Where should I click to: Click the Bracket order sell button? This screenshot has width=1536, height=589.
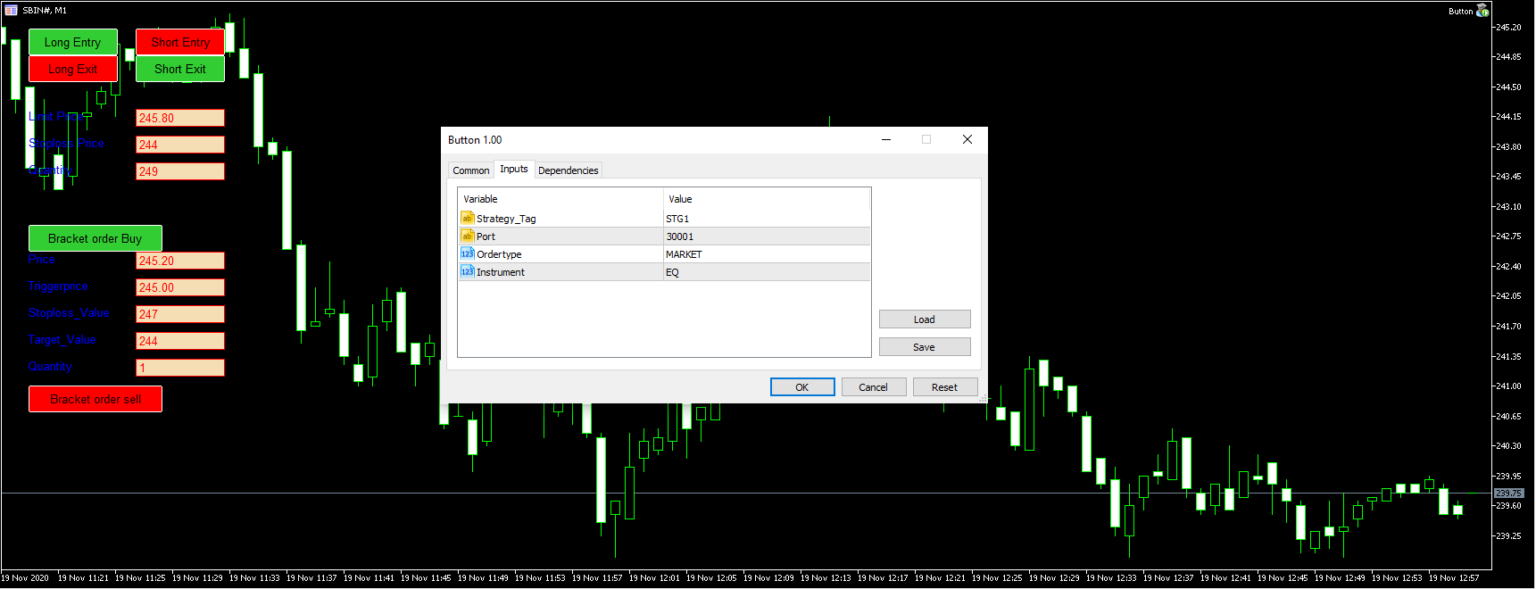tap(95, 398)
